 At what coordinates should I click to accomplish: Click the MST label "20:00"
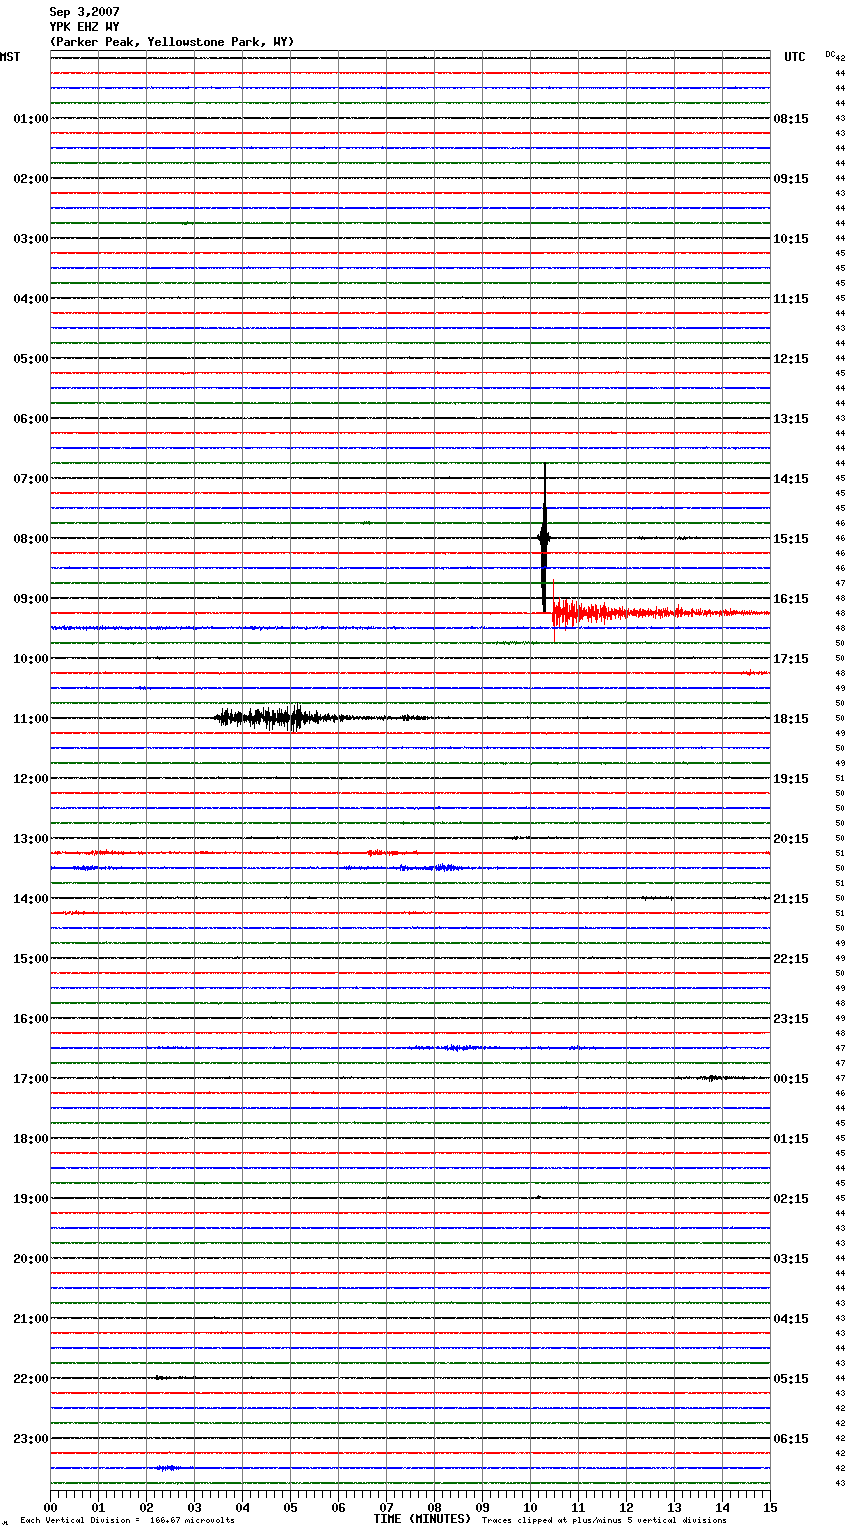(x=31, y=1259)
